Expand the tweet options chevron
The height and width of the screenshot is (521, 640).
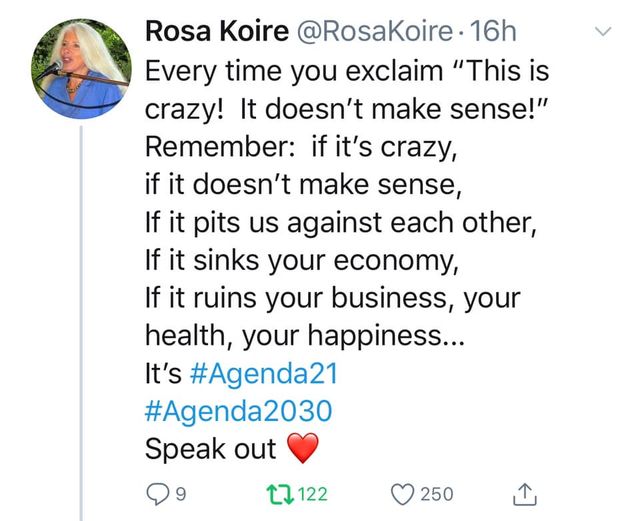pyautogui.click(x=602, y=33)
